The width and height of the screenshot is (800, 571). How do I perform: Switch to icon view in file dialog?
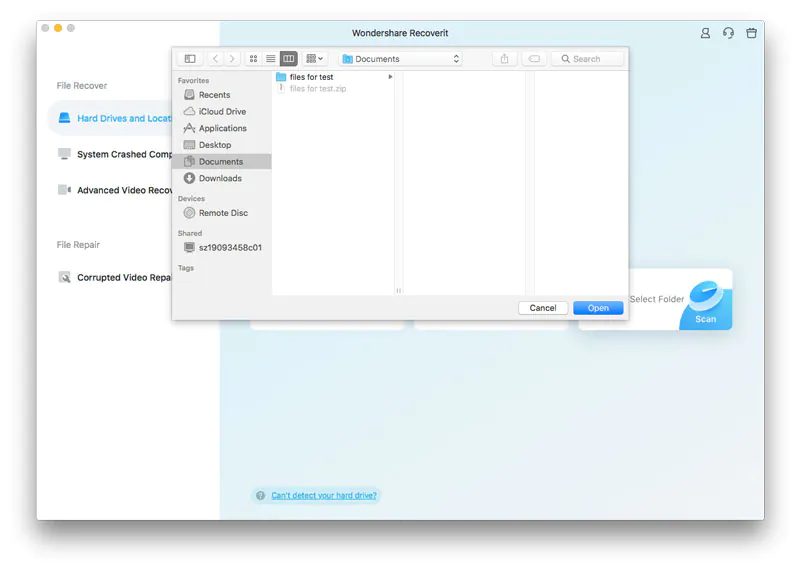[253, 59]
